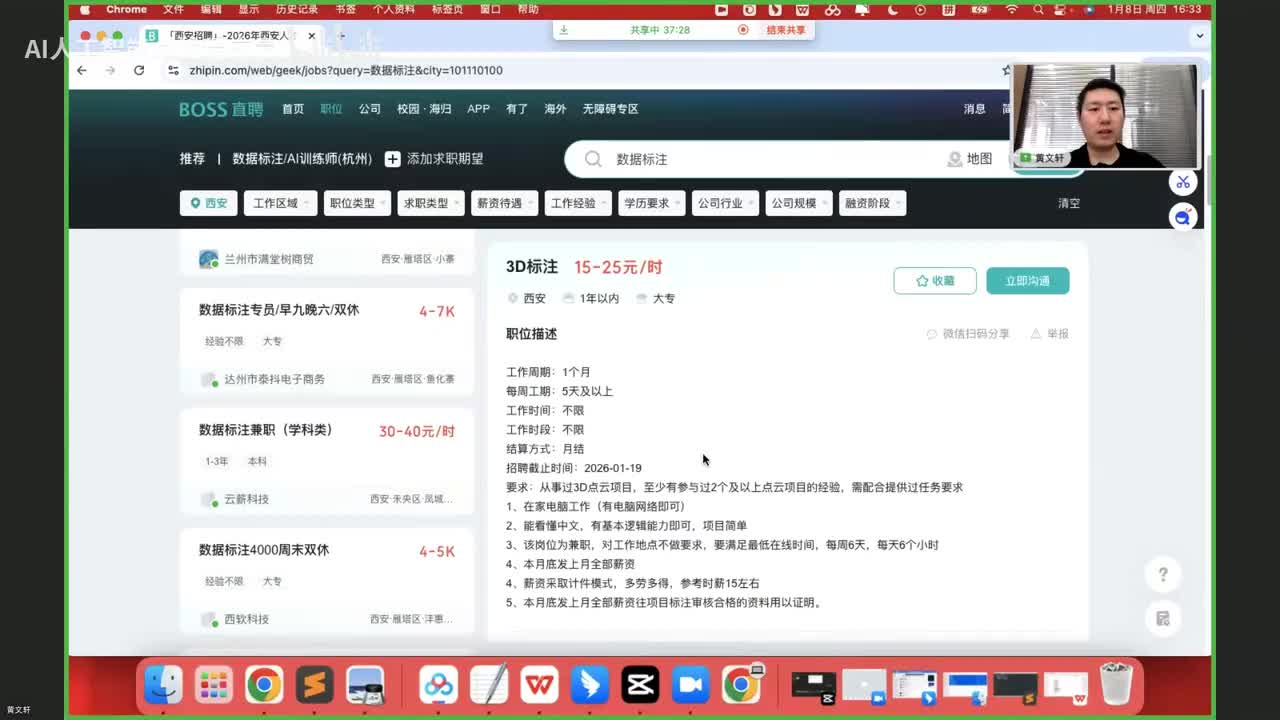Click the download arrow in share bar
Image resolution: width=1280 pixels, height=720 pixels.
tap(563, 30)
